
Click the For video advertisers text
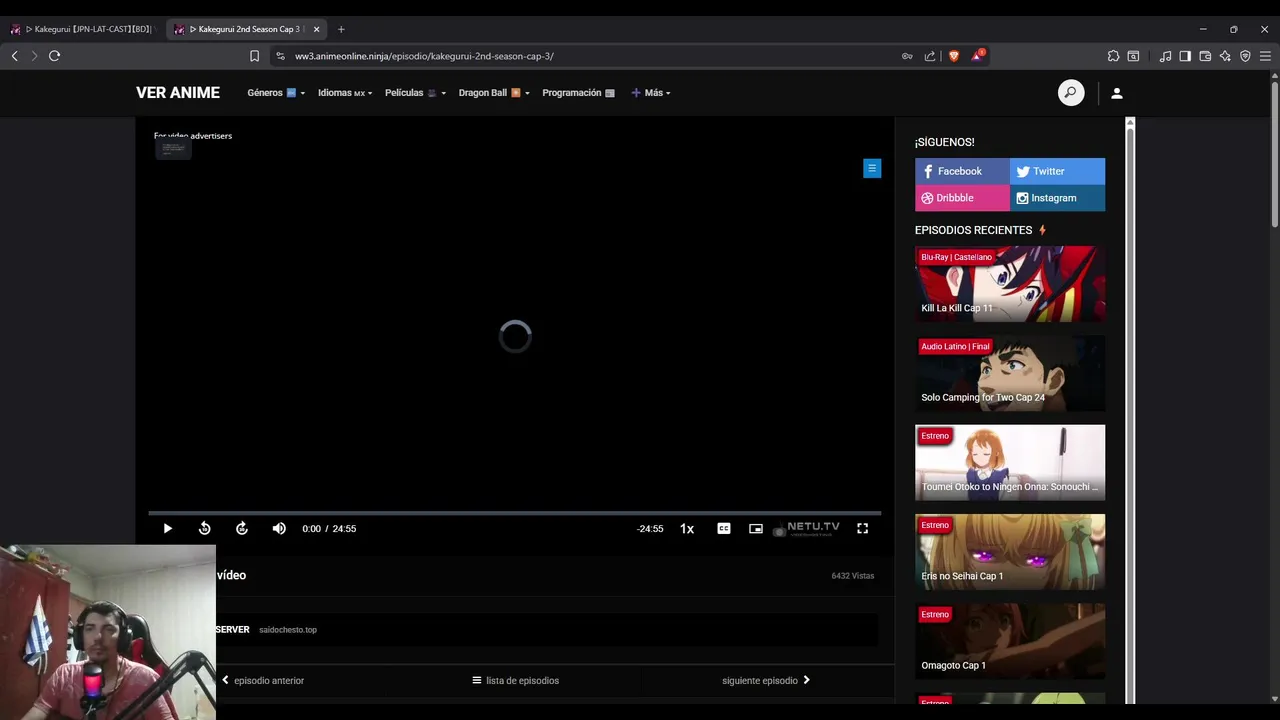pos(193,136)
